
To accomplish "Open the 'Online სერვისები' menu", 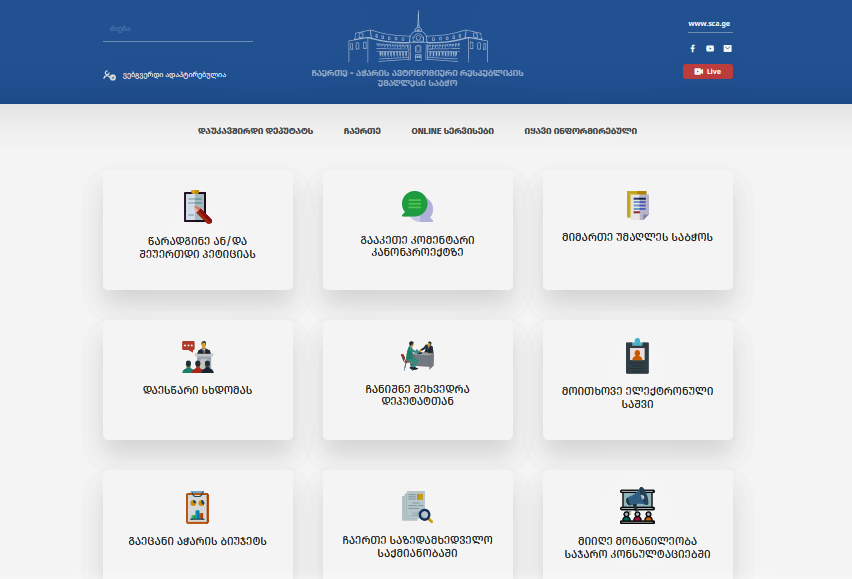I will [452, 131].
